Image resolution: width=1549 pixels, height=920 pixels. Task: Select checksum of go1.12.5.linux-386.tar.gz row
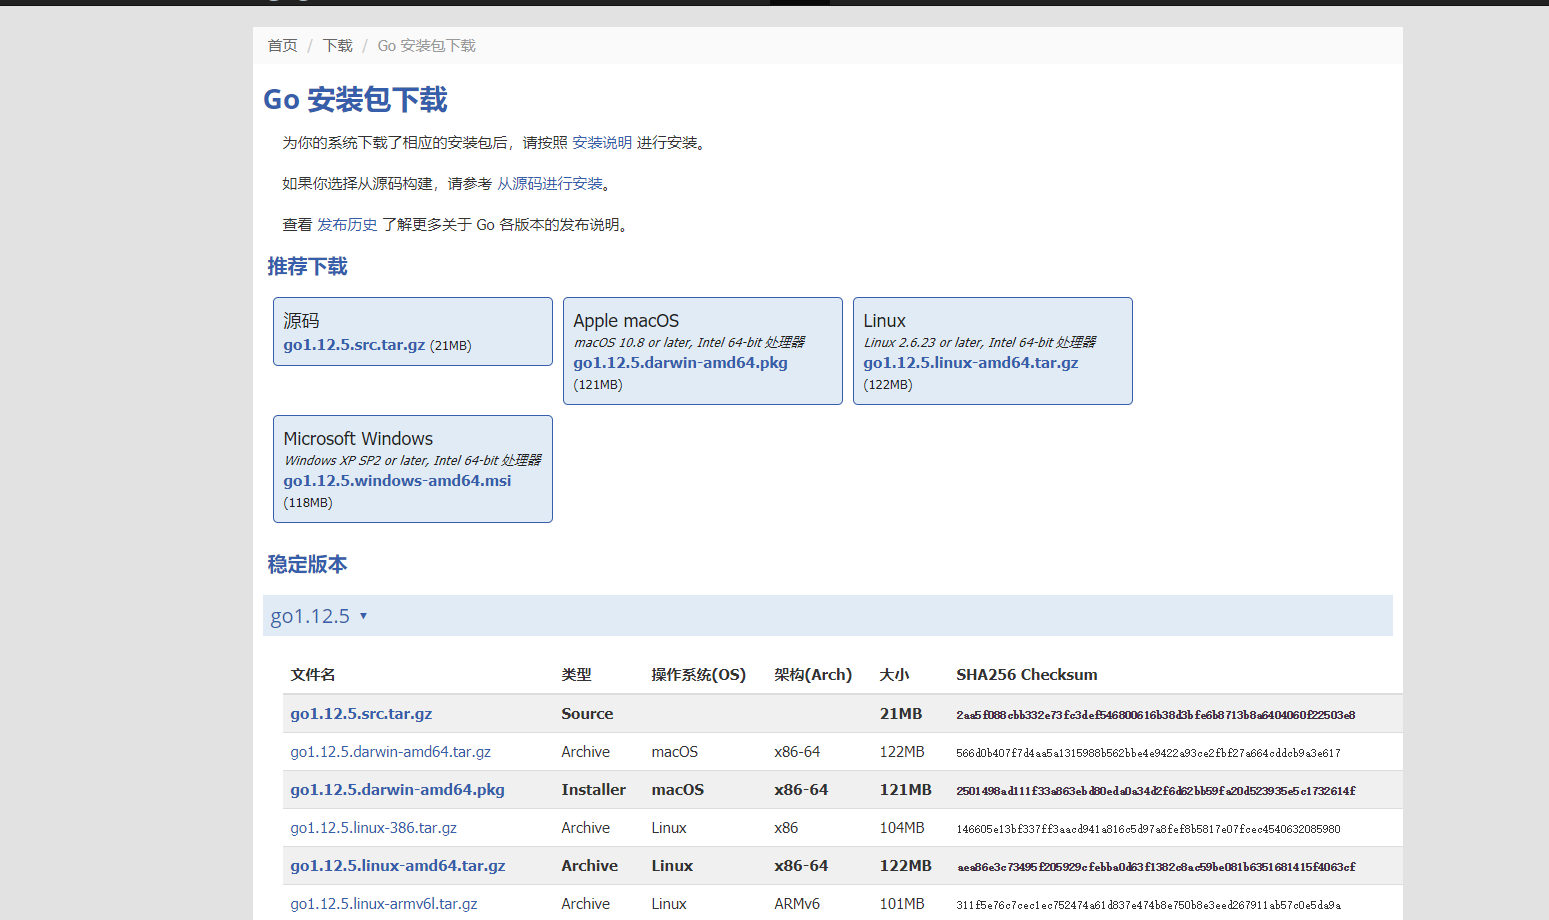pyautogui.click(x=1148, y=829)
